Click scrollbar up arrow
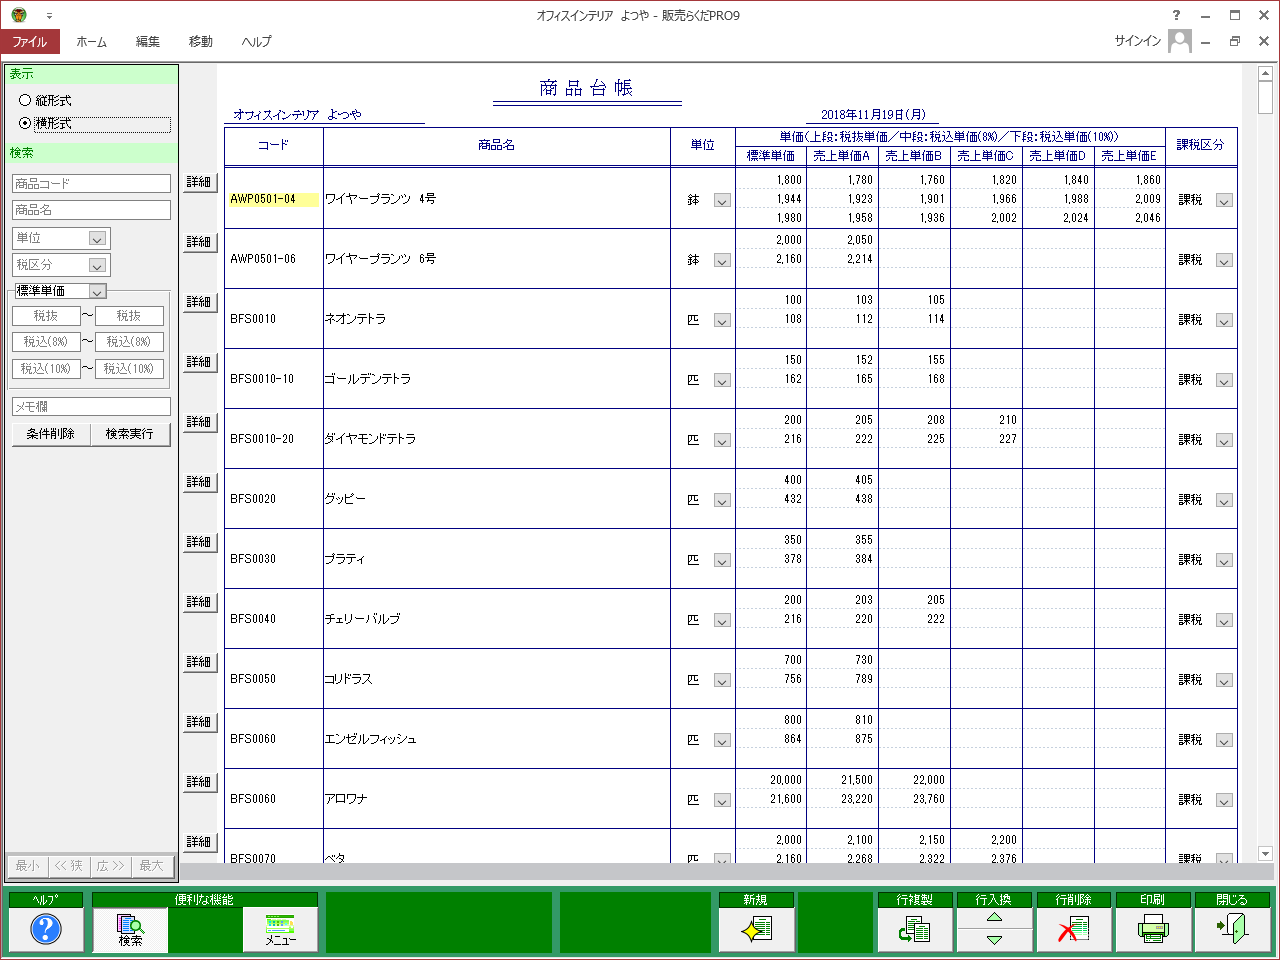The image size is (1280, 960). (1265, 74)
